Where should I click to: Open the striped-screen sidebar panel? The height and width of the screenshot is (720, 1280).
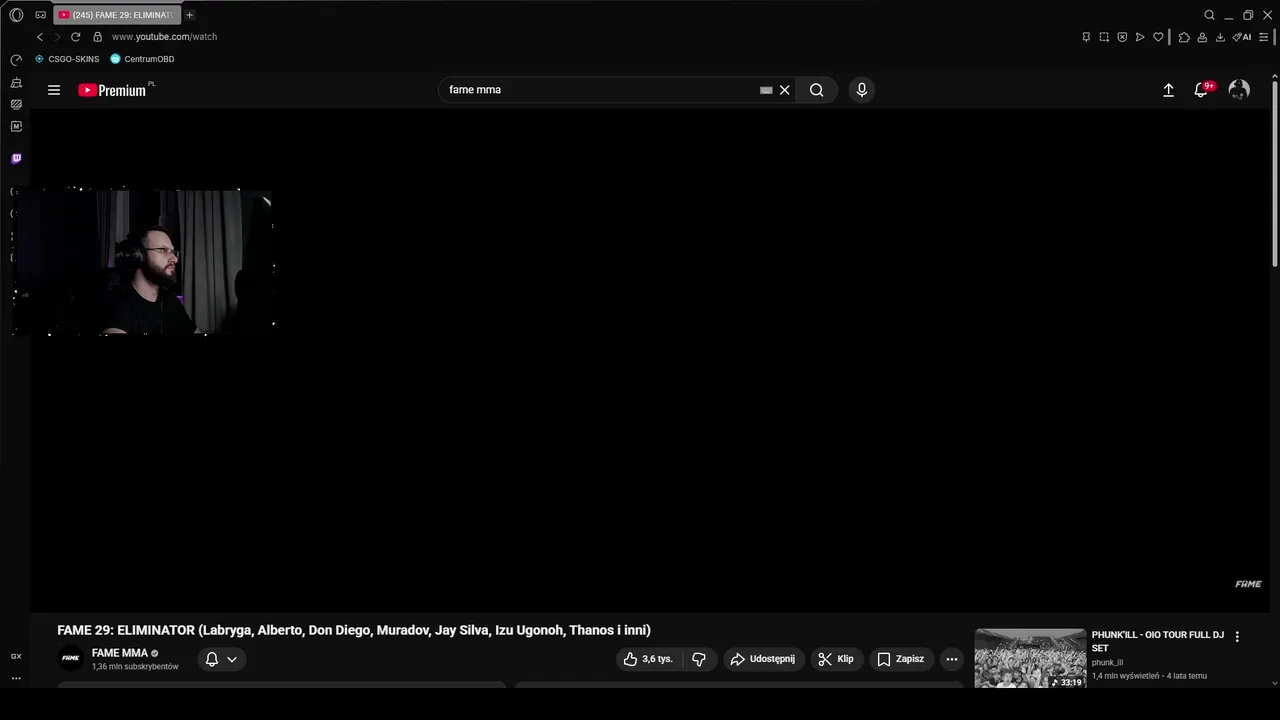(16, 104)
